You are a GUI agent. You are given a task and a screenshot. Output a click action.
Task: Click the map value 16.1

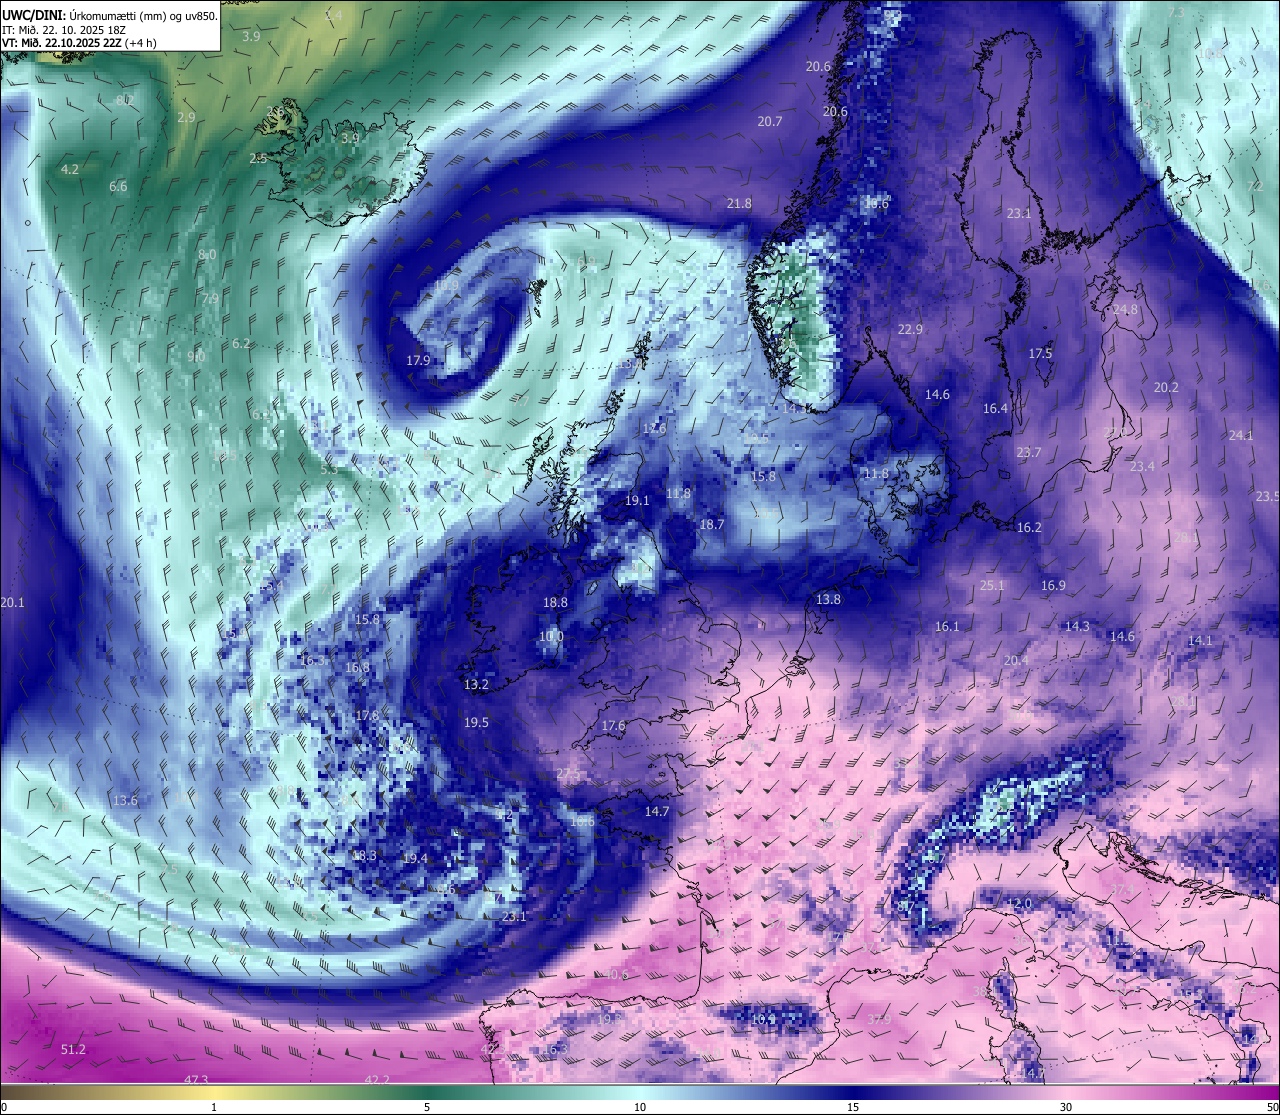pyautogui.click(x=946, y=626)
